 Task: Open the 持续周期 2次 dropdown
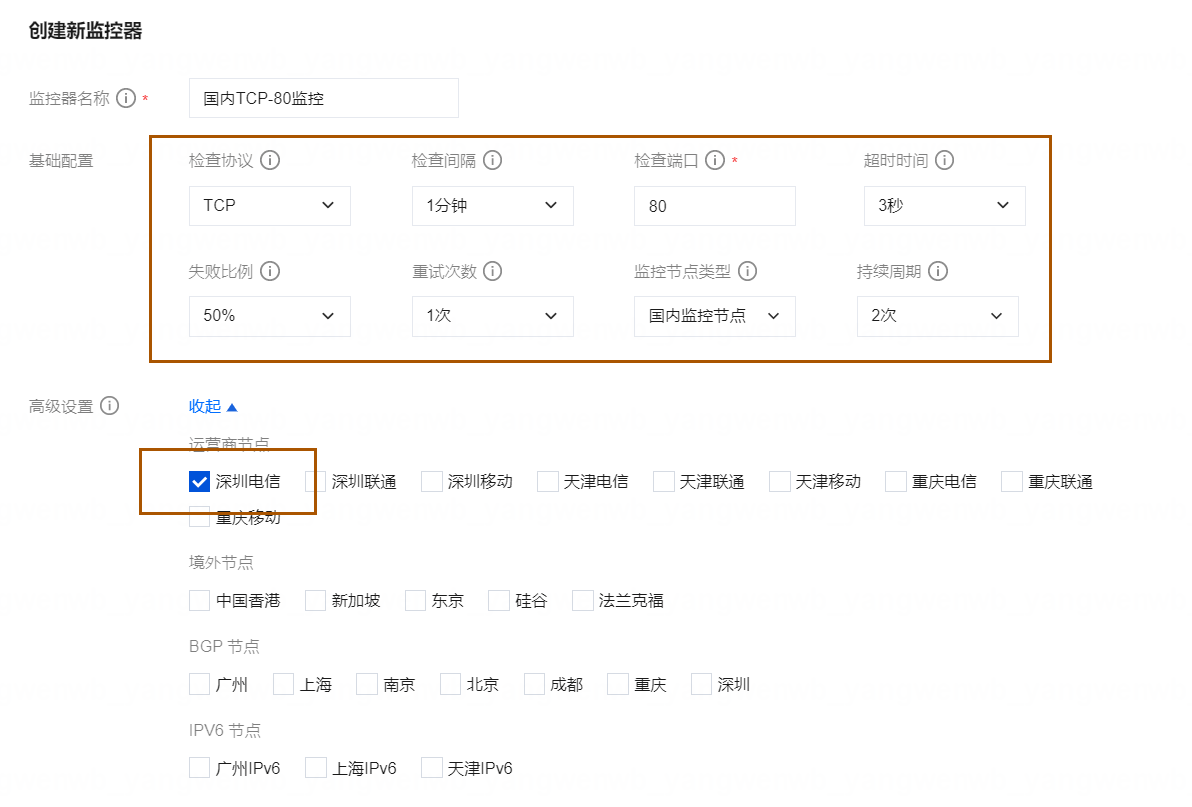point(937,316)
